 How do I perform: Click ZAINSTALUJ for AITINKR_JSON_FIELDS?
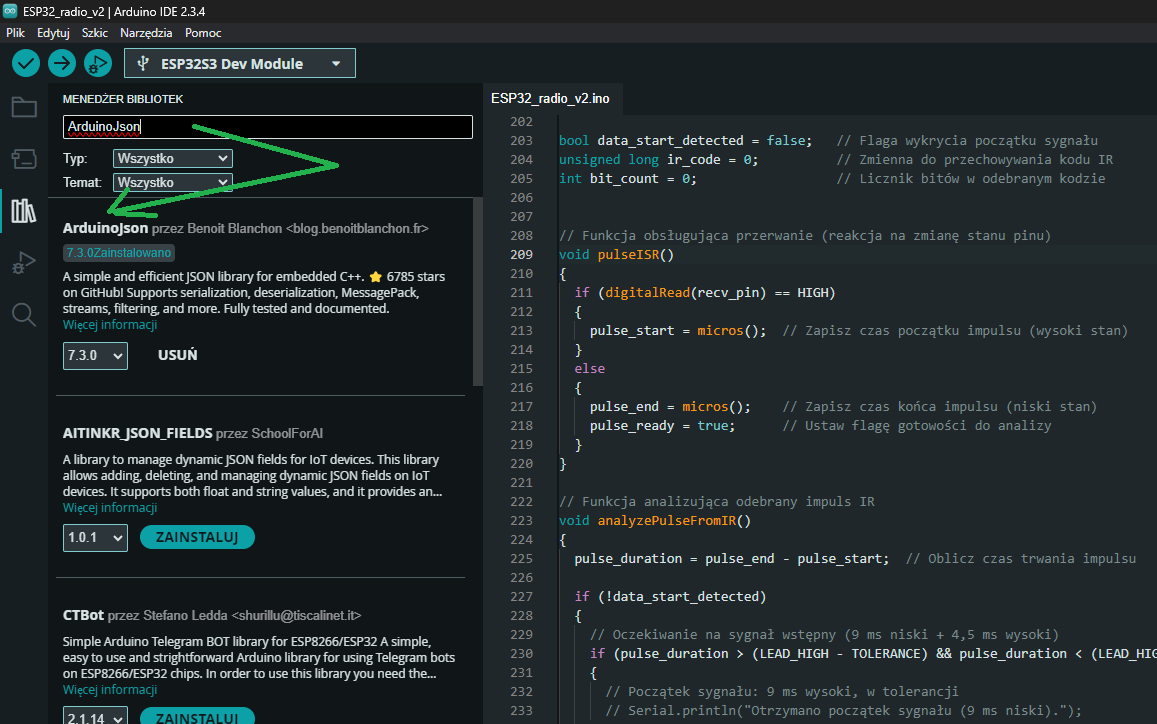pos(197,537)
